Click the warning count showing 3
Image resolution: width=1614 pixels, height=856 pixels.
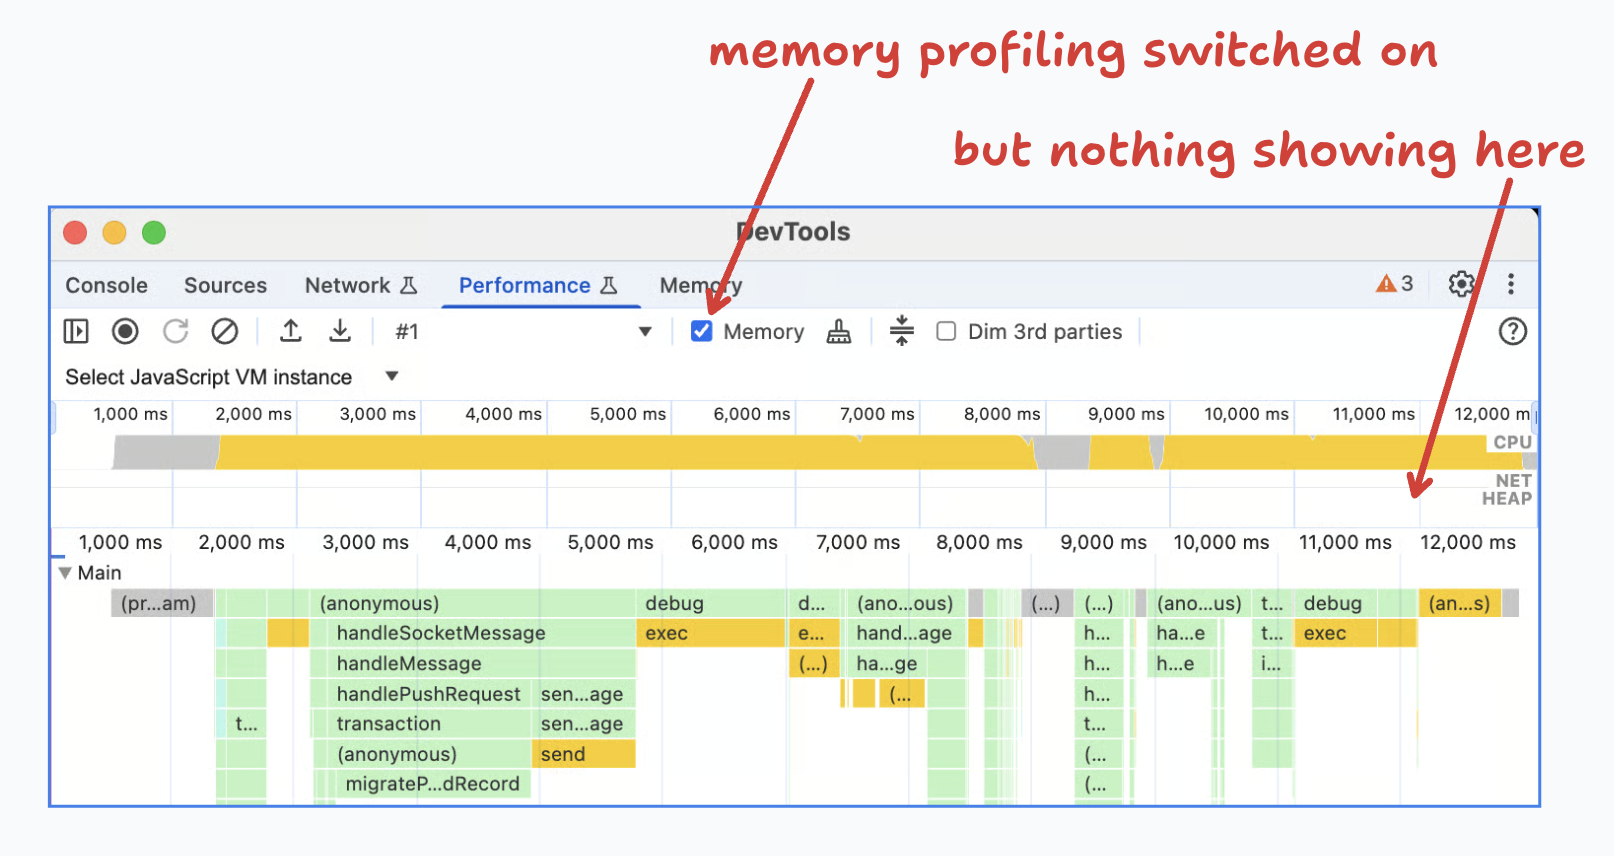click(x=1395, y=284)
